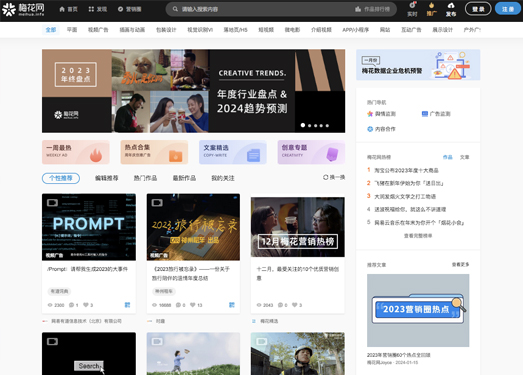Select the 视频广告 category tab
The height and width of the screenshot is (375, 523).
98,30
